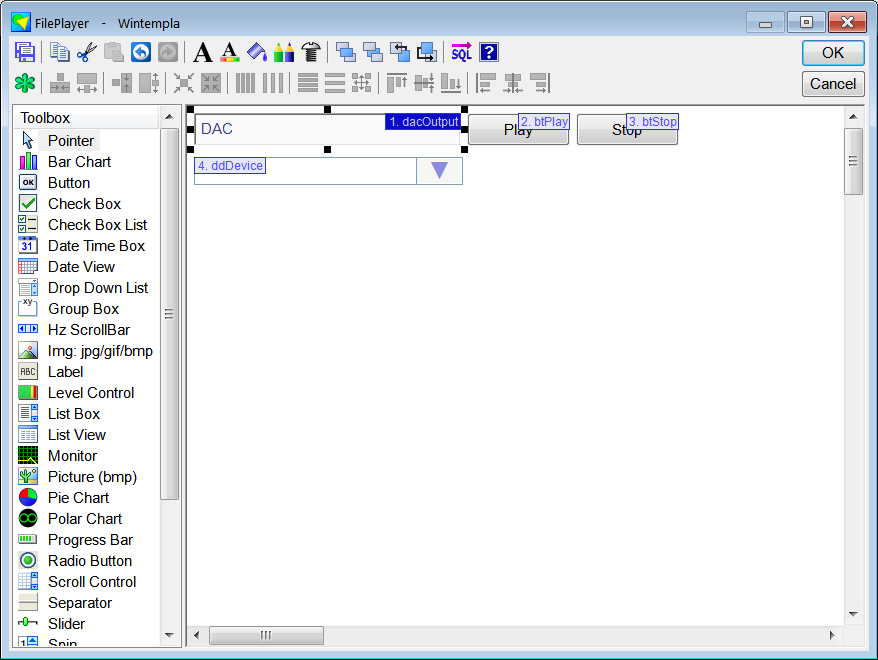The height and width of the screenshot is (660, 878).
Task: Click the Cut scissors icon
Action: tap(87, 53)
